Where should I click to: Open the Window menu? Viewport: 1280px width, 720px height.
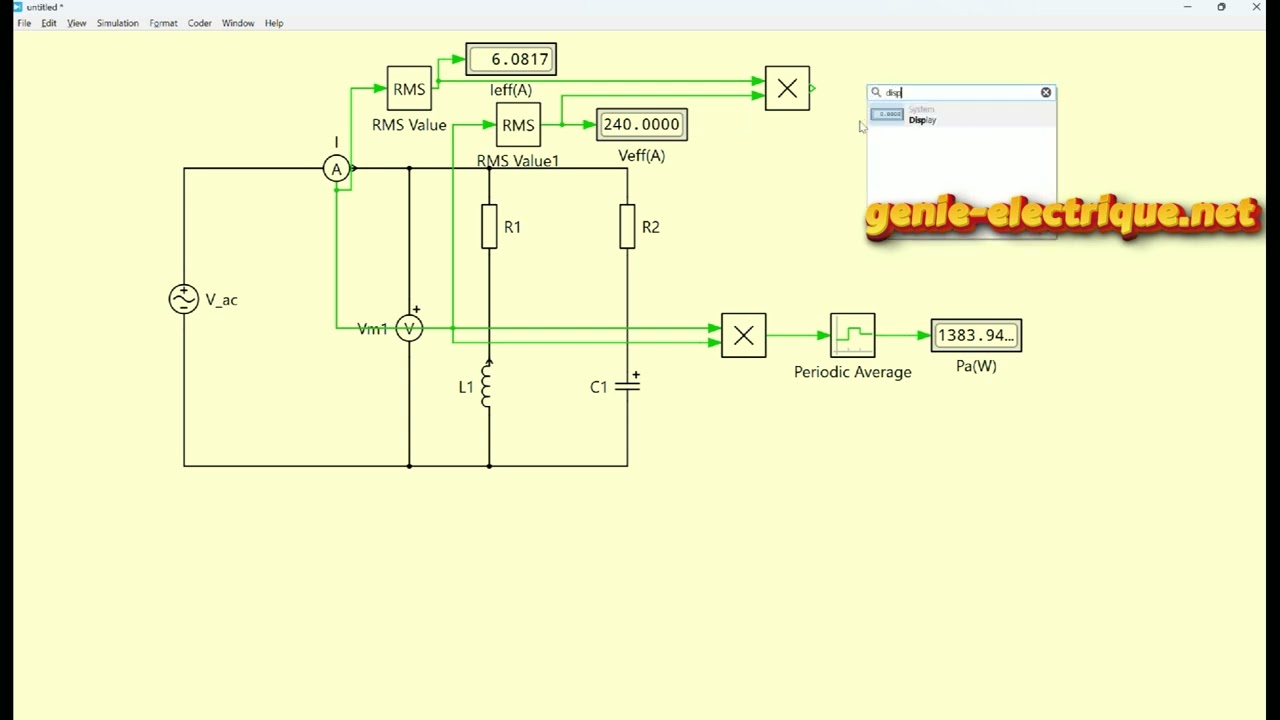tap(238, 23)
